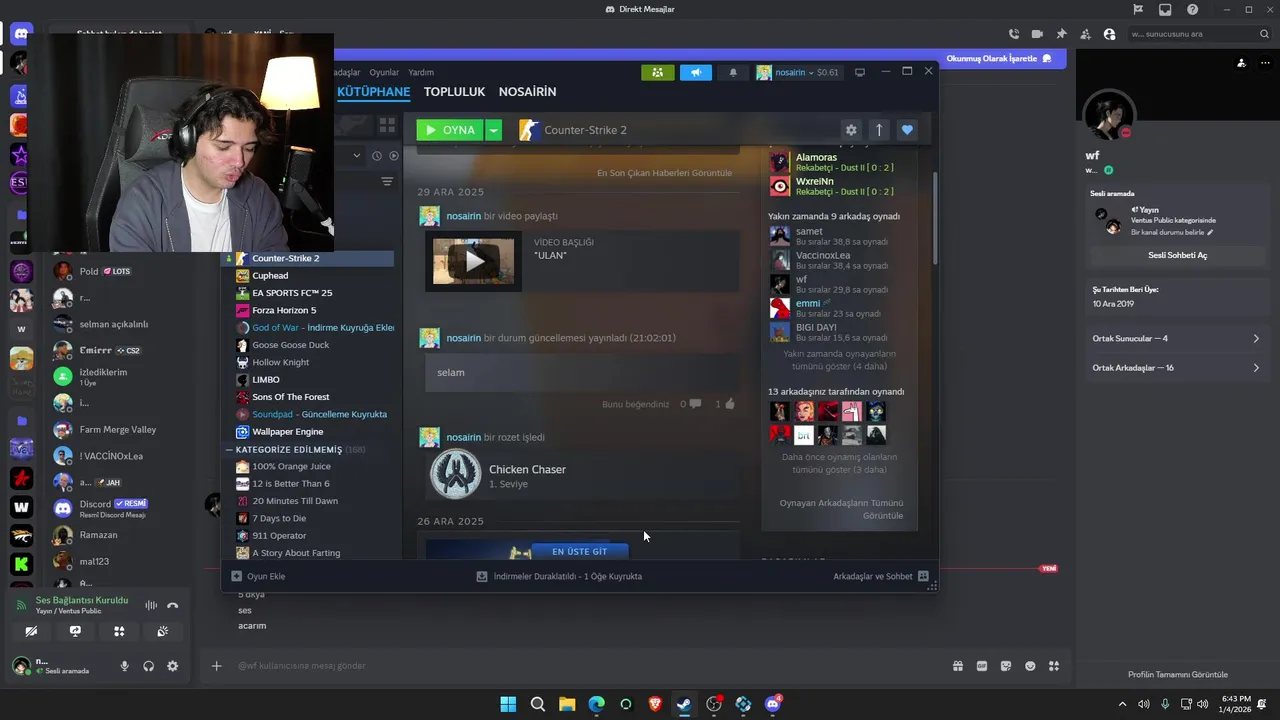Screen dimensions: 1280x720
Task: Open Discord emoji picker
Action: [1030, 666]
